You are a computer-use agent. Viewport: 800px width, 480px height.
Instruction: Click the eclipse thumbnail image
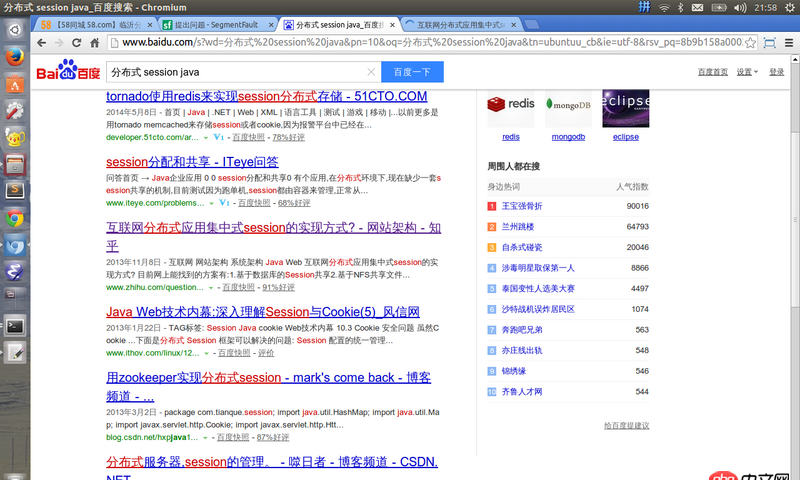point(626,108)
